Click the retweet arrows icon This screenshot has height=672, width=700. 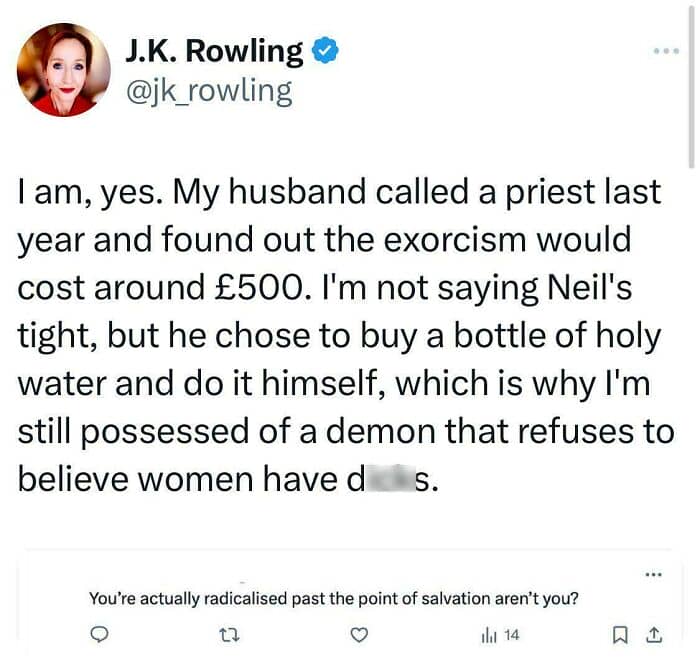[x=228, y=634]
